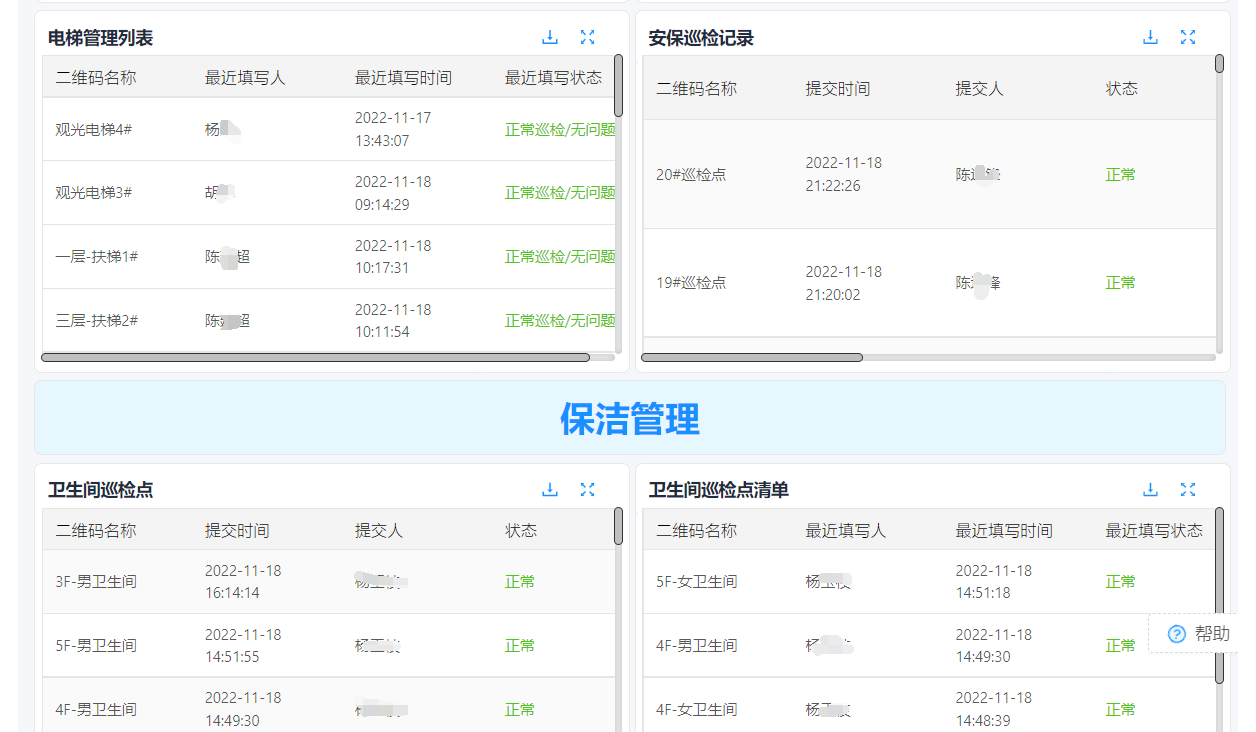Download the 安保巡检记录 records
This screenshot has width=1256, height=732.
click(x=1150, y=36)
